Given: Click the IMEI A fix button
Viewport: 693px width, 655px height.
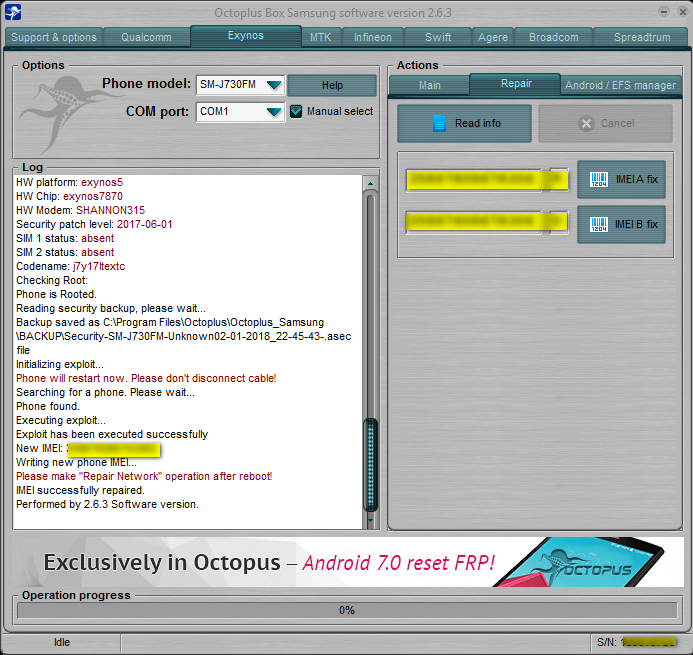Looking at the screenshot, I should [x=621, y=179].
